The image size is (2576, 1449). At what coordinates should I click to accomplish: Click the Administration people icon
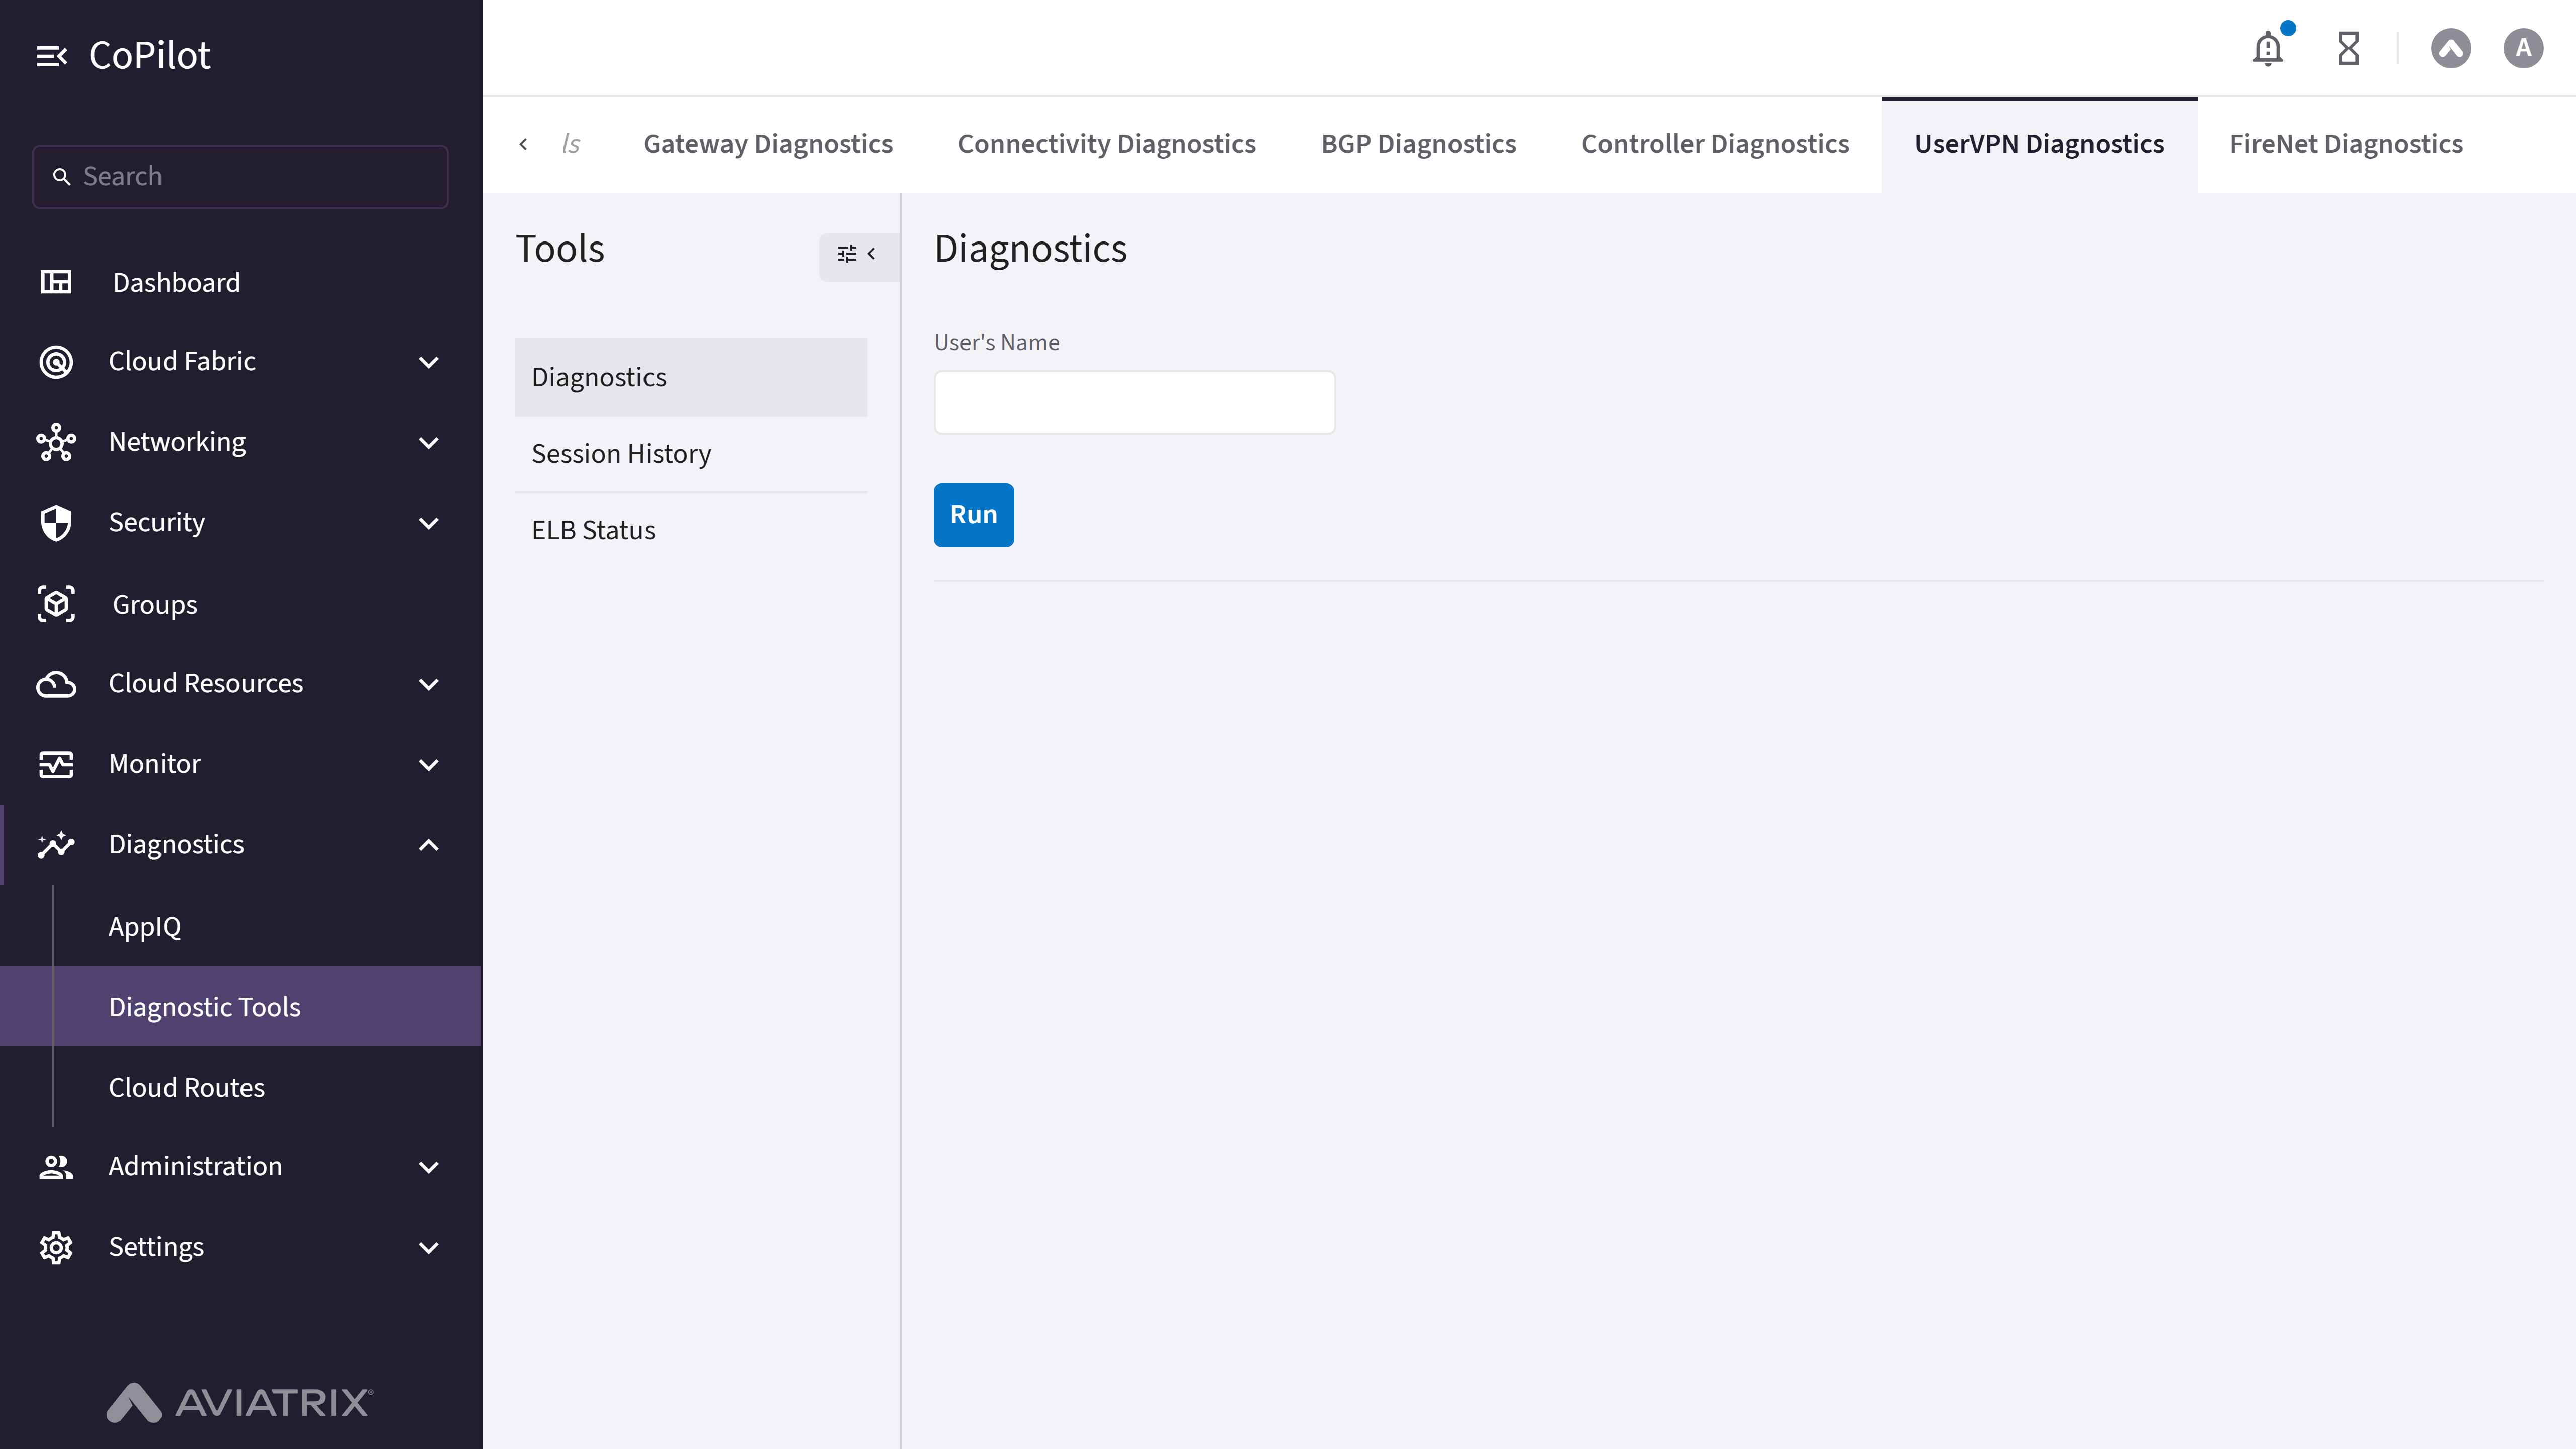(x=56, y=1167)
